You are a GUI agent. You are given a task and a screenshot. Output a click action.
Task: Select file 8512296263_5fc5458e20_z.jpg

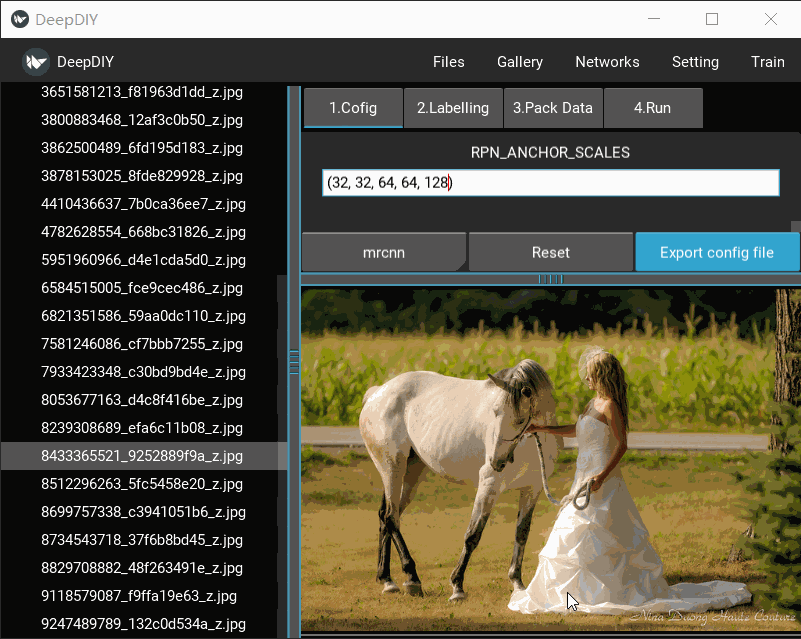pyautogui.click(x=142, y=484)
